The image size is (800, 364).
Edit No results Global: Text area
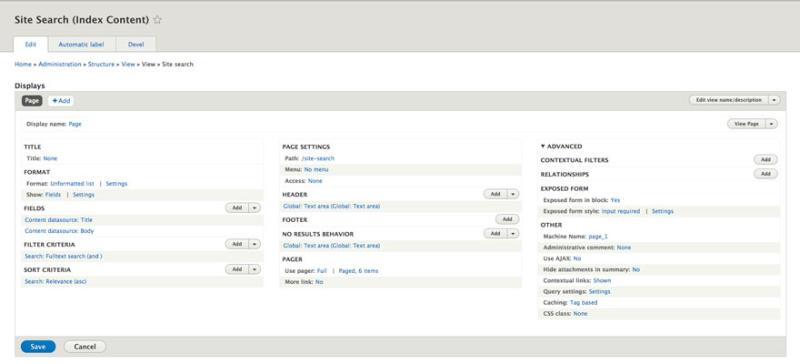pyautogui.click(x=331, y=246)
